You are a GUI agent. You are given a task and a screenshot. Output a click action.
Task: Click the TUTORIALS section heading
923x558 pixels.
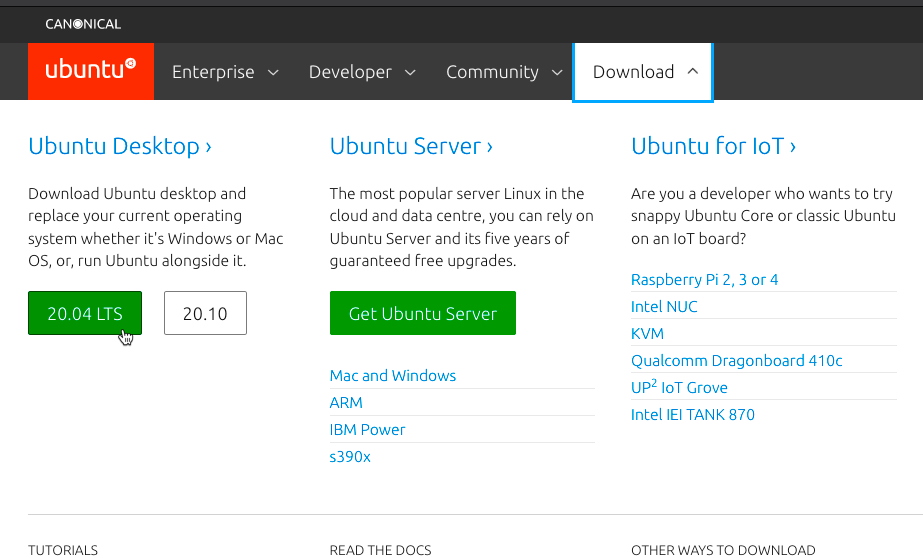pos(63,550)
